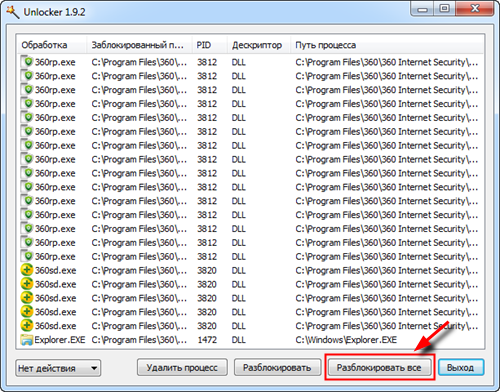The image size is (500, 392).
Task: Click the shield icon of the topmost 360rp.exe row
Action: click(27, 62)
